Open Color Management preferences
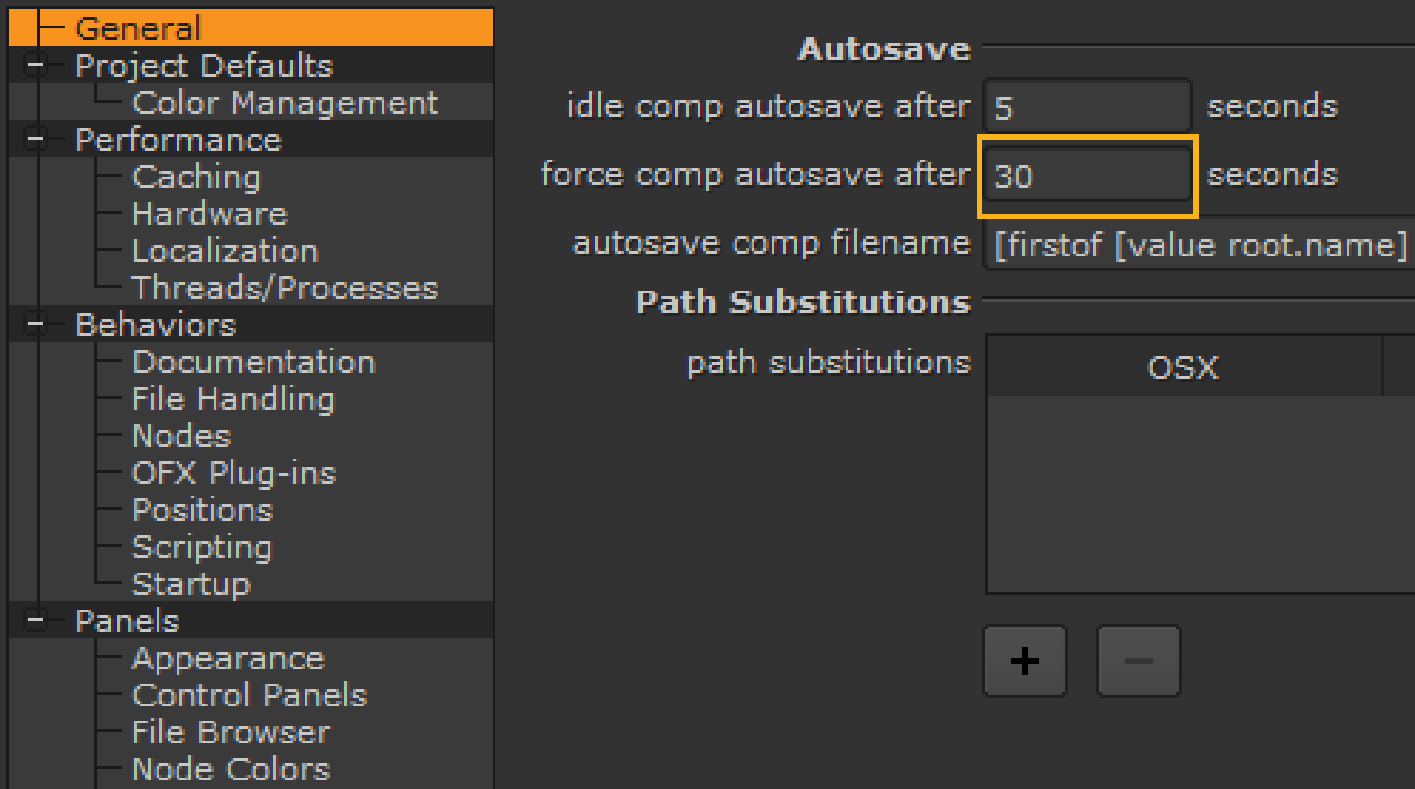This screenshot has height=789, width=1415. [x=285, y=103]
